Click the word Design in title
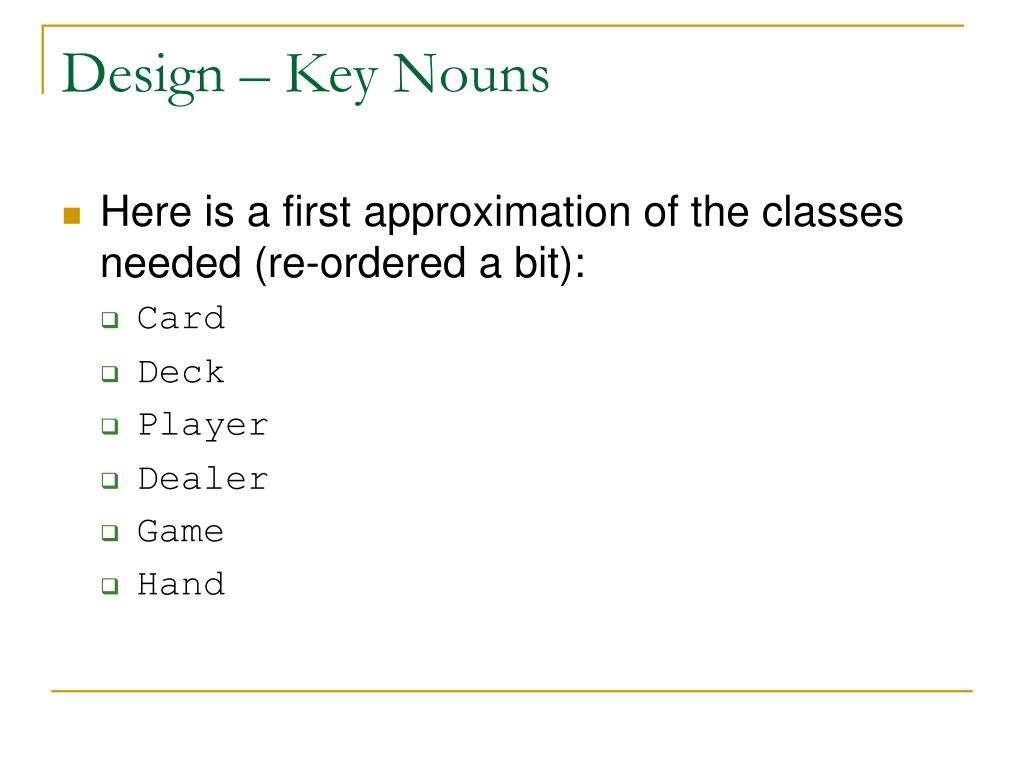Screen dimensions: 1024x768 [x=143, y=77]
